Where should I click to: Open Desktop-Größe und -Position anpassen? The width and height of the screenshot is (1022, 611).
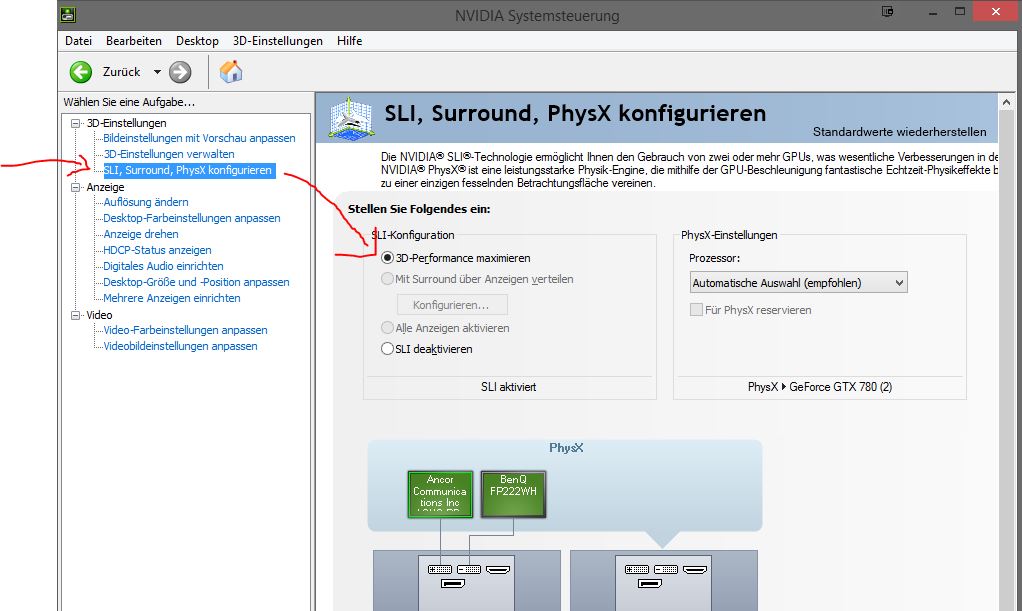pos(196,282)
